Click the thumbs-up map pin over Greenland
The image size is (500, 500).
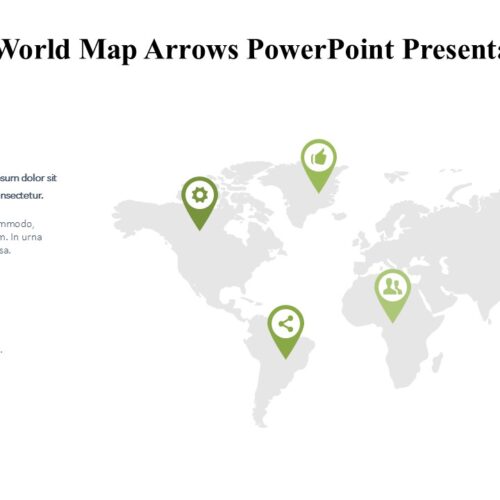[319, 166]
